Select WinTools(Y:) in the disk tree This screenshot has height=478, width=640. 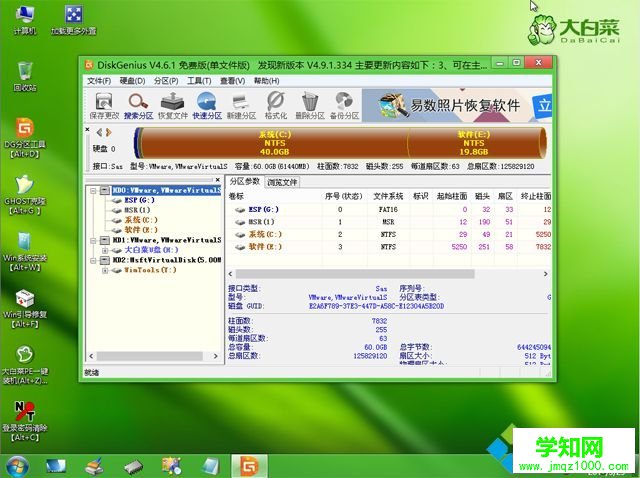[x=150, y=270]
